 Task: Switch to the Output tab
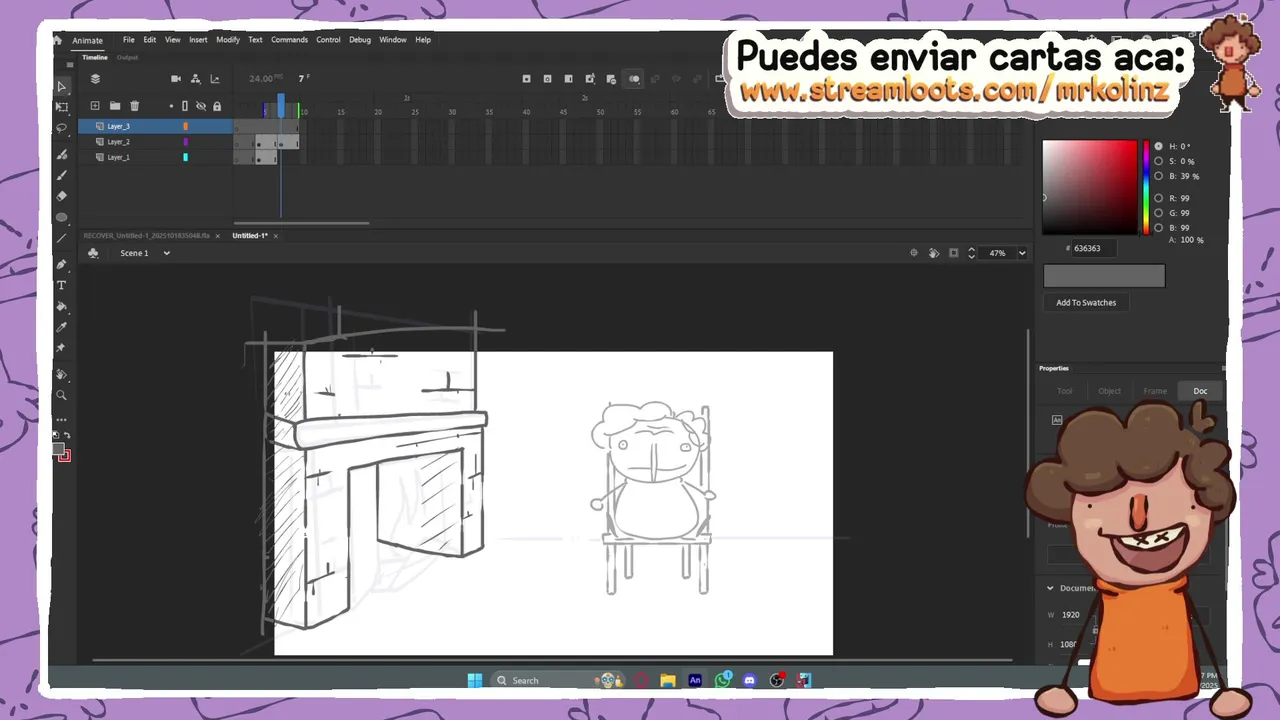pos(127,57)
